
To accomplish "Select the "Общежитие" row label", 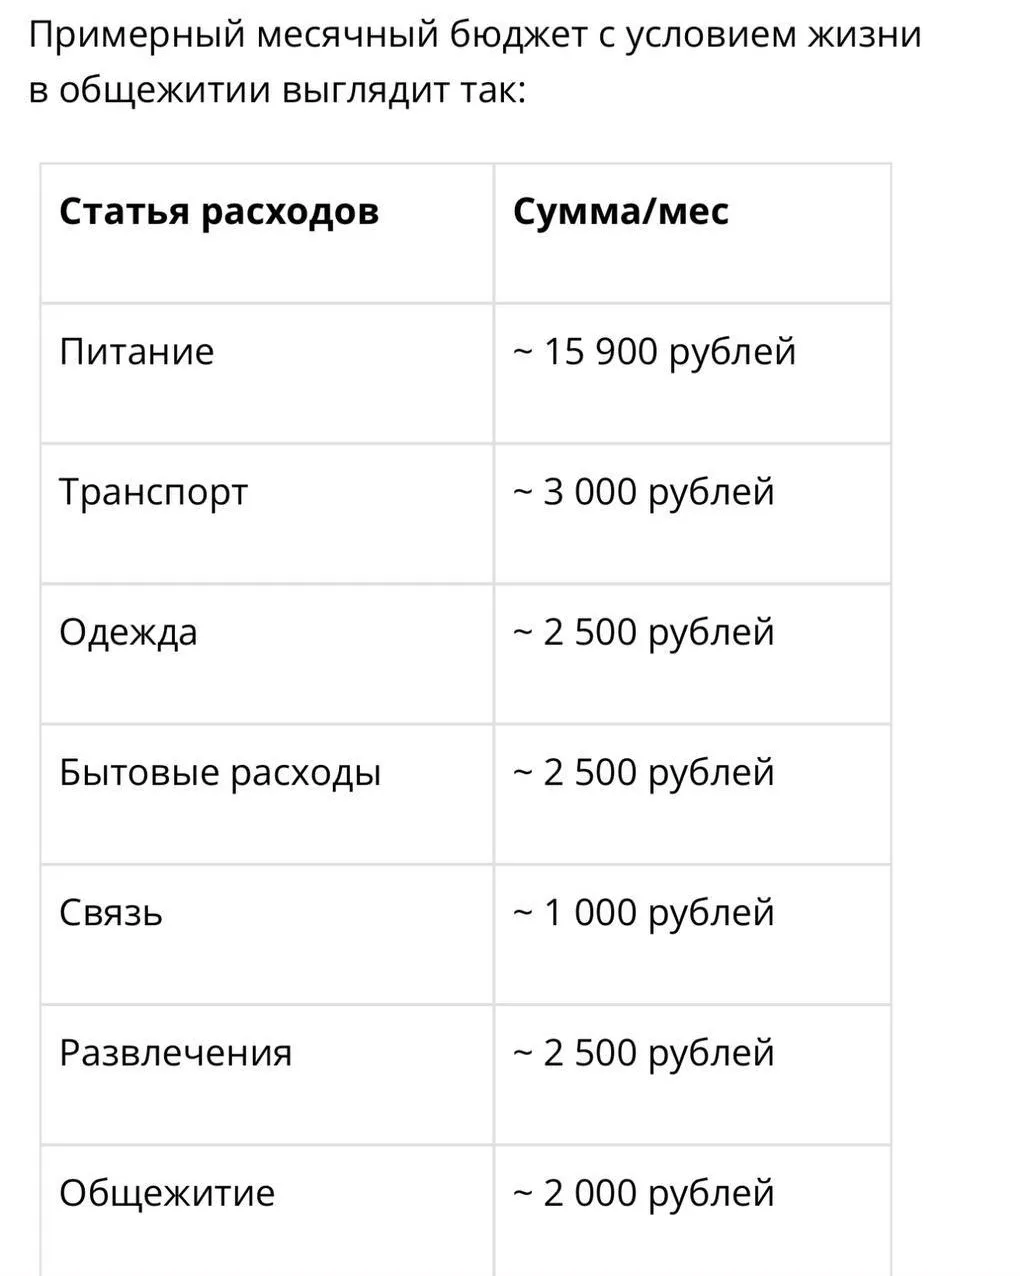I will (167, 1193).
